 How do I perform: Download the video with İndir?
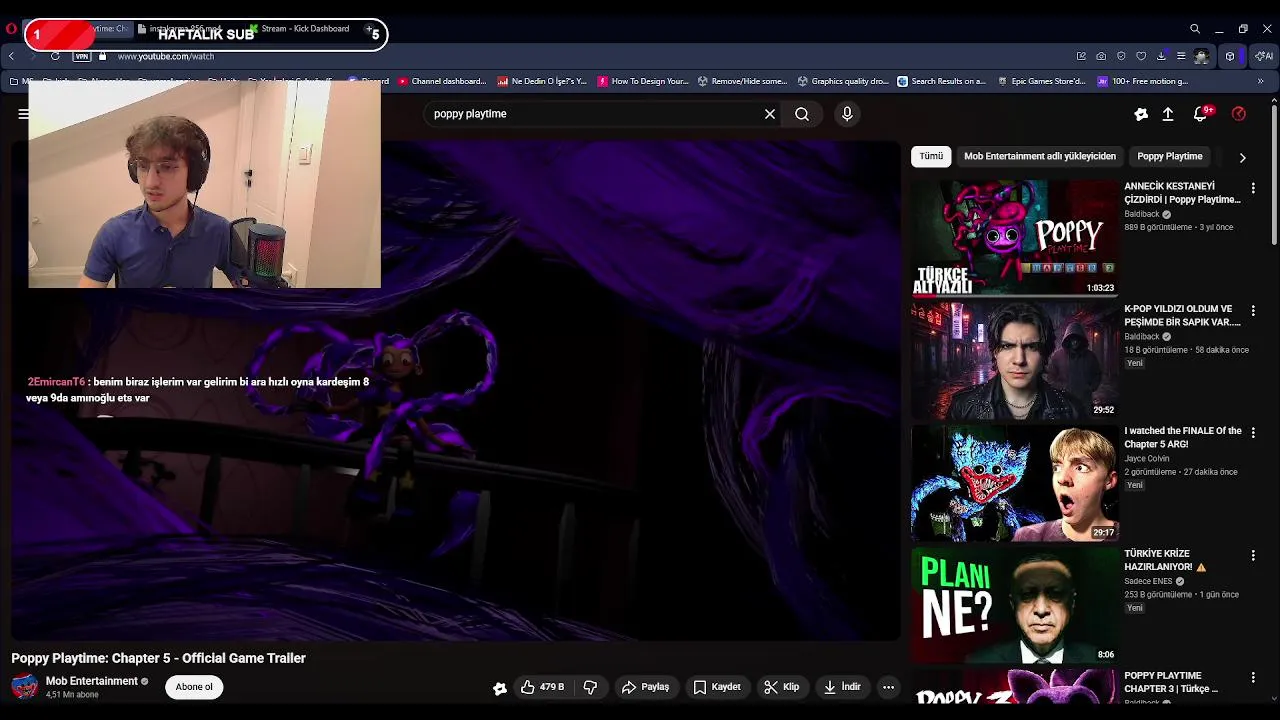point(841,687)
